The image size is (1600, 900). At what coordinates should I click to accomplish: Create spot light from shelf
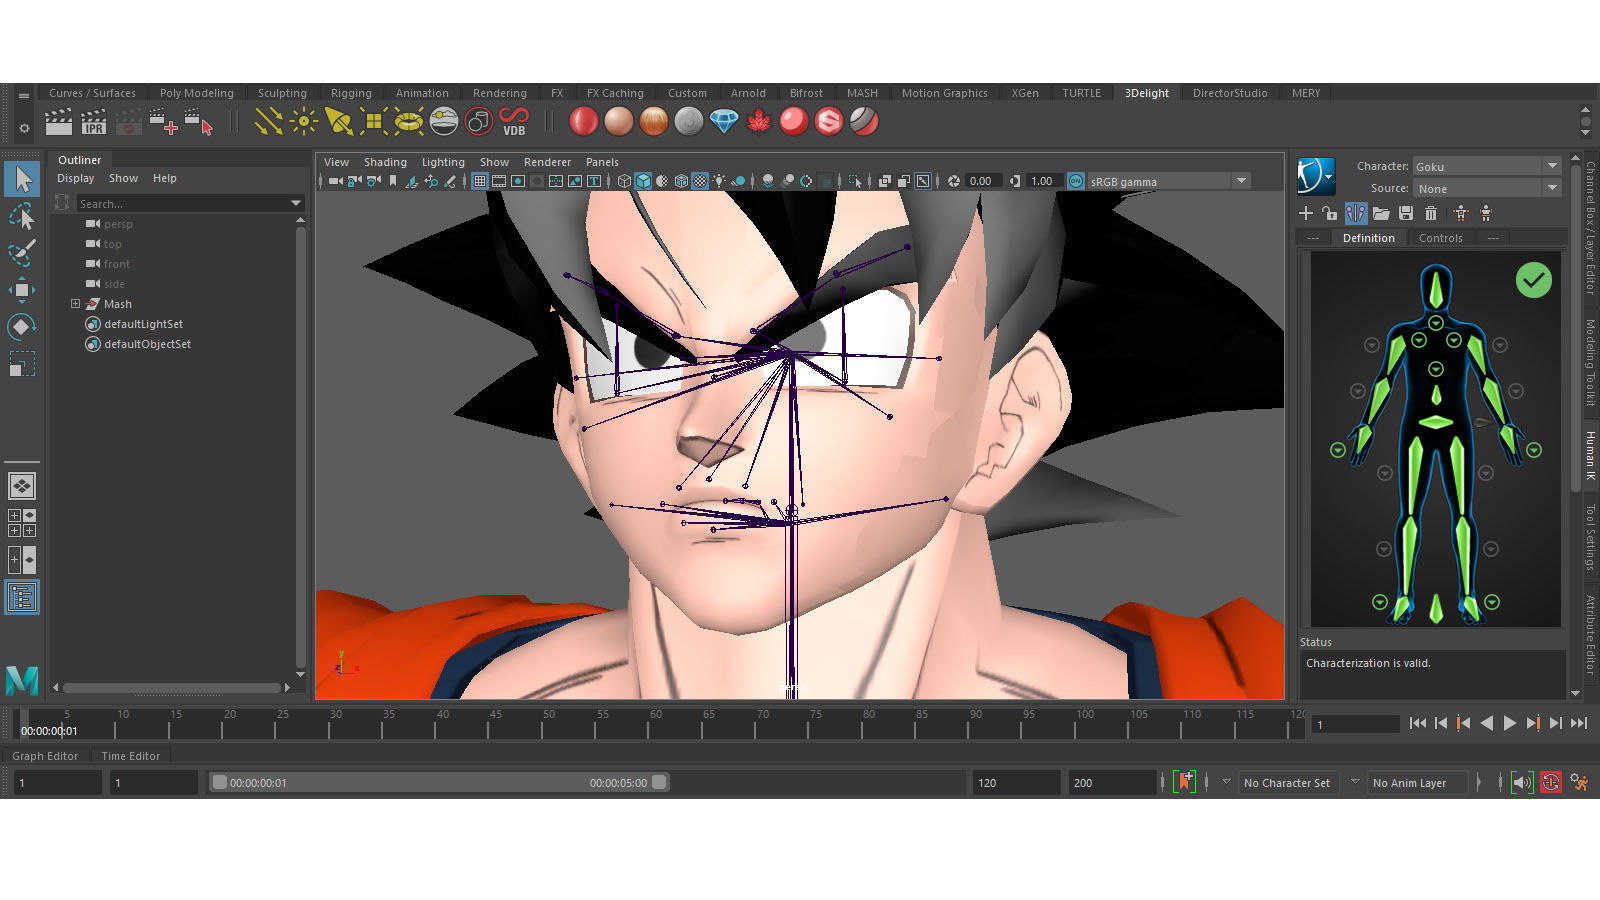point(338,122)
